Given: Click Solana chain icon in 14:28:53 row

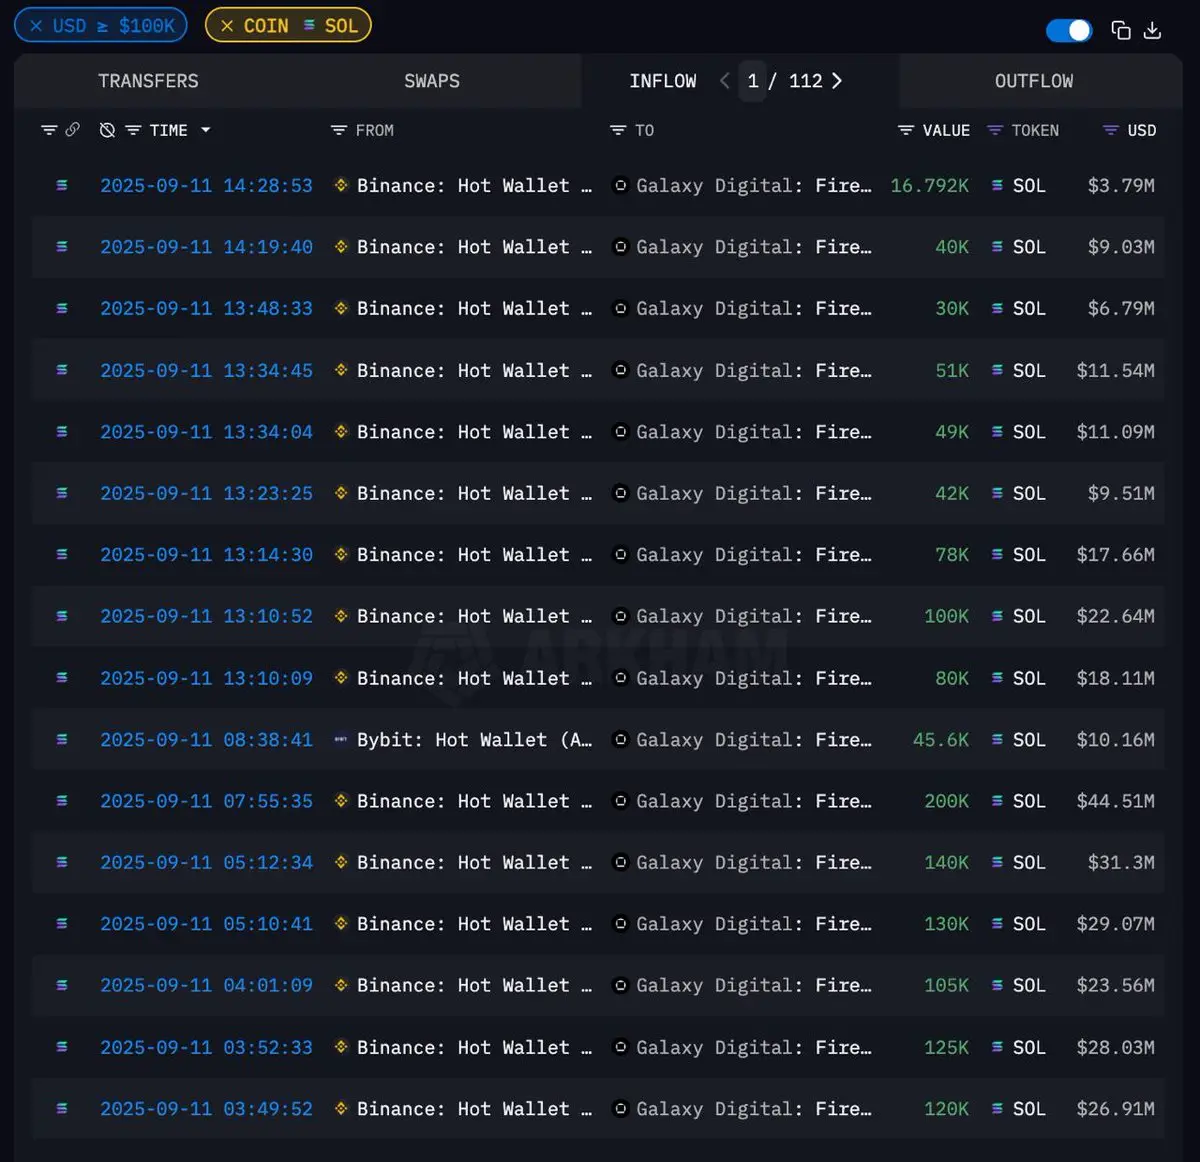Looking at the screenshot, I should [x=62, y=185].
